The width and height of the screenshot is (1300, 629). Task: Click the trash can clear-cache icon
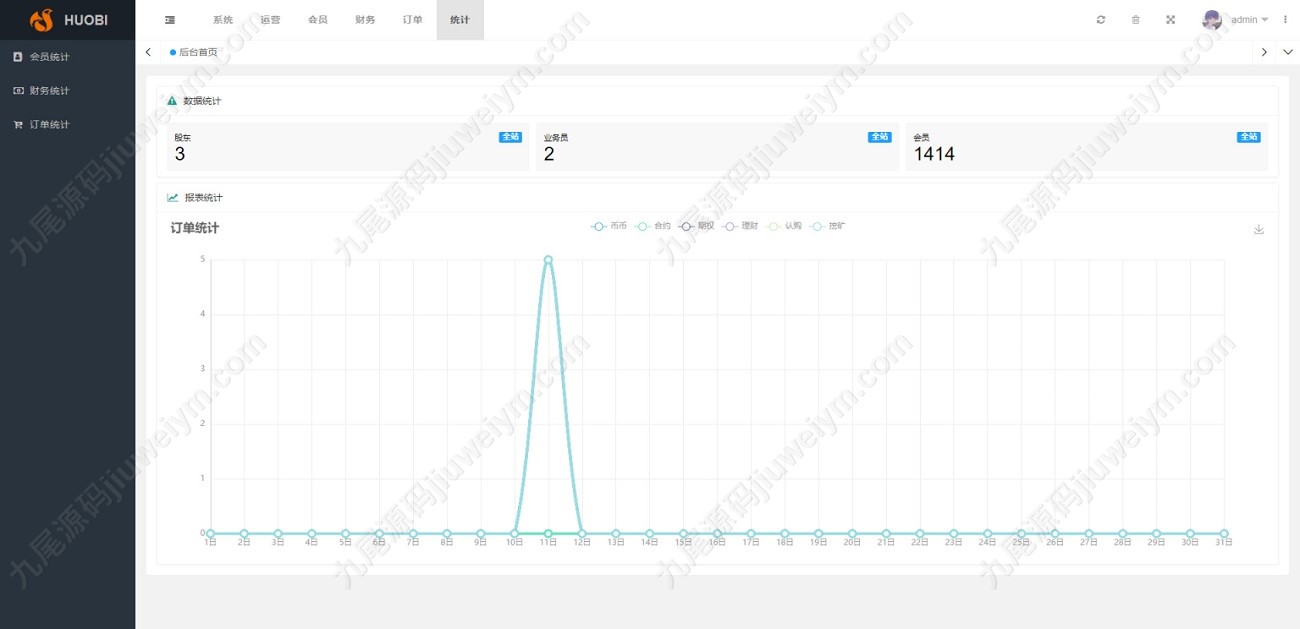coord(1135,20)
